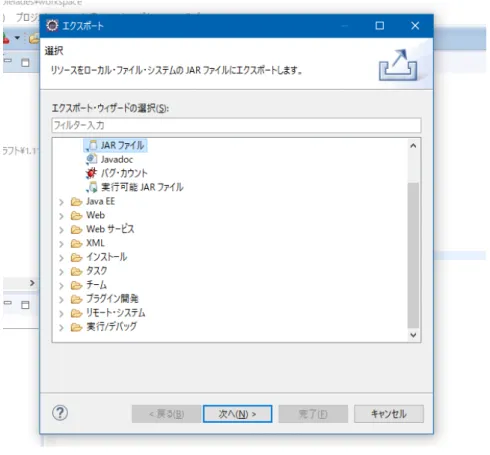Click the Web サービス folder icon
Viewport: 490px width, 455px height.
click(76, 230)
